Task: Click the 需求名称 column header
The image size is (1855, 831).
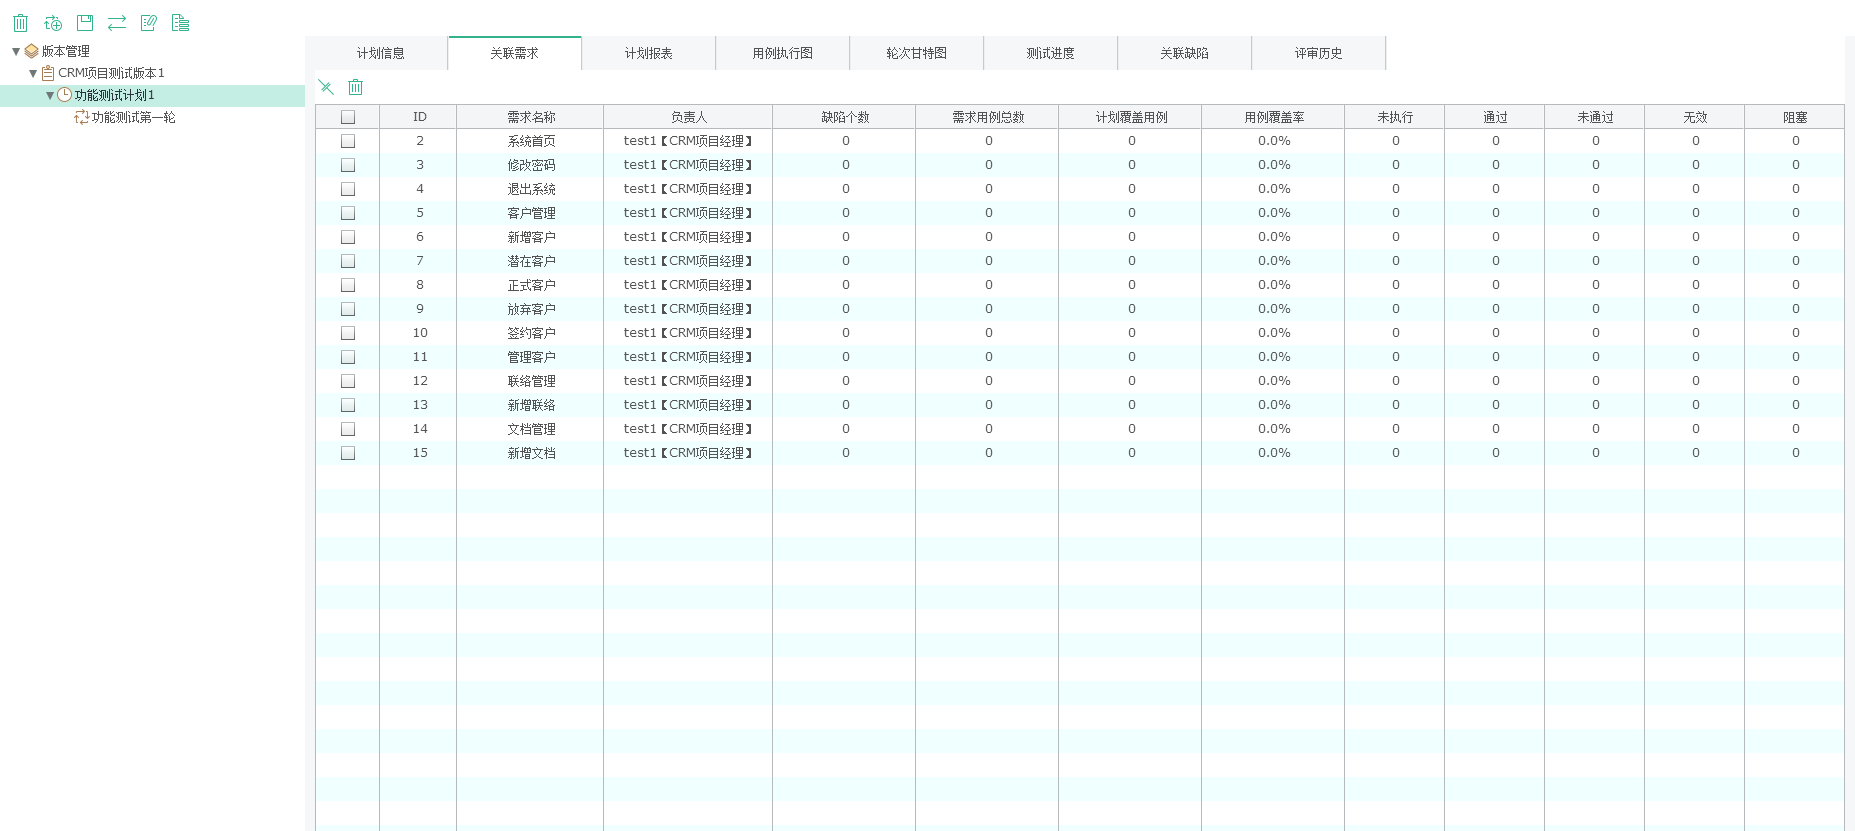Action: click(x=531, y=117)
